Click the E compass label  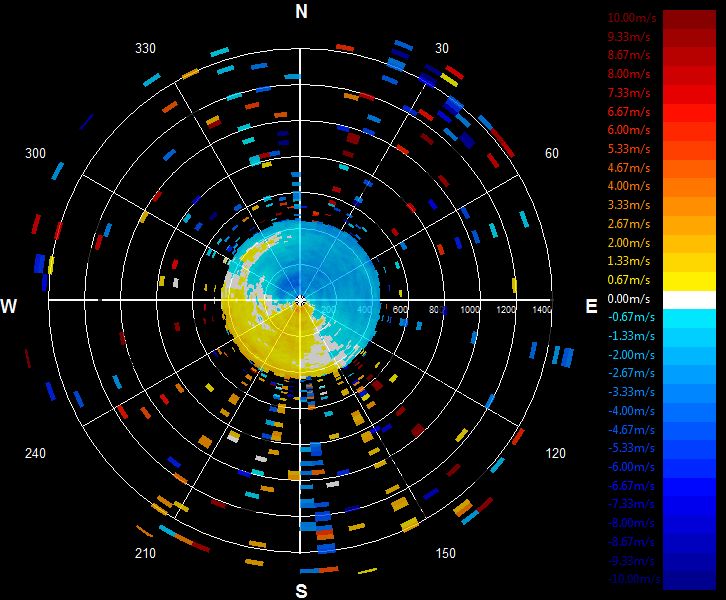click(x=591, y=306)
